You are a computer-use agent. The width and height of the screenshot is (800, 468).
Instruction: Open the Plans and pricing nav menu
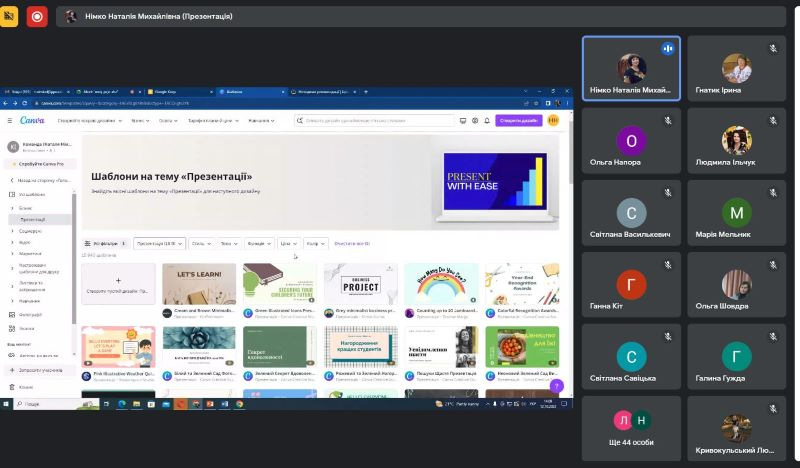[213, 120]
